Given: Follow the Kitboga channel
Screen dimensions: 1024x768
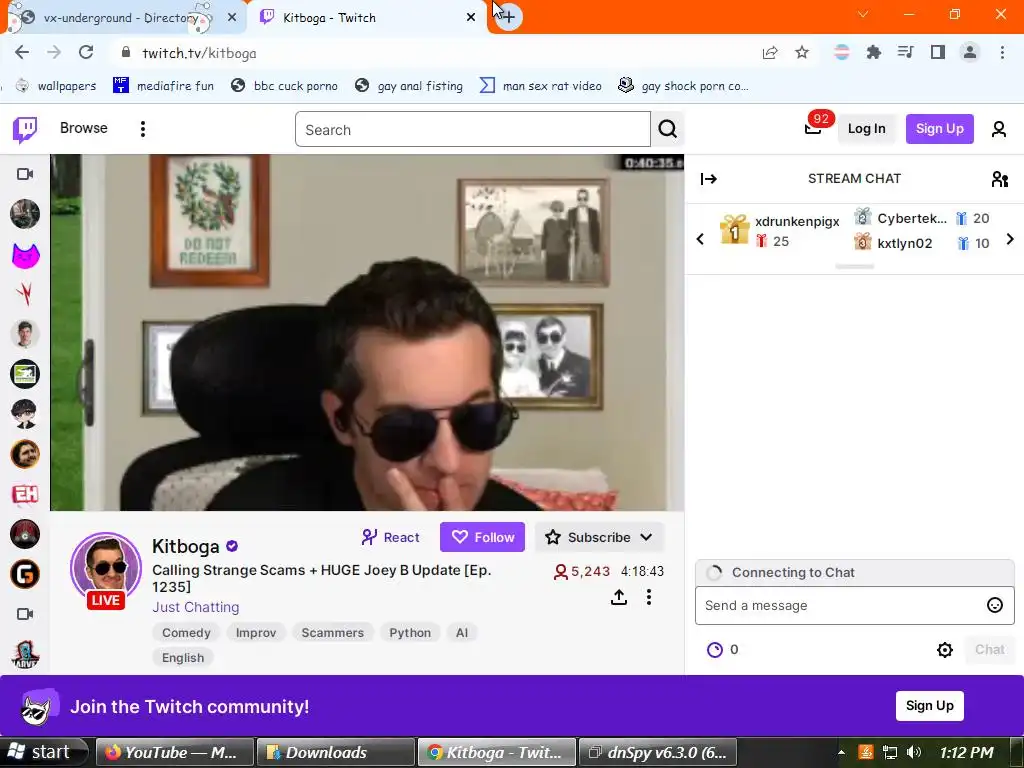Looking at the screenshot, I should pos(483,537).
